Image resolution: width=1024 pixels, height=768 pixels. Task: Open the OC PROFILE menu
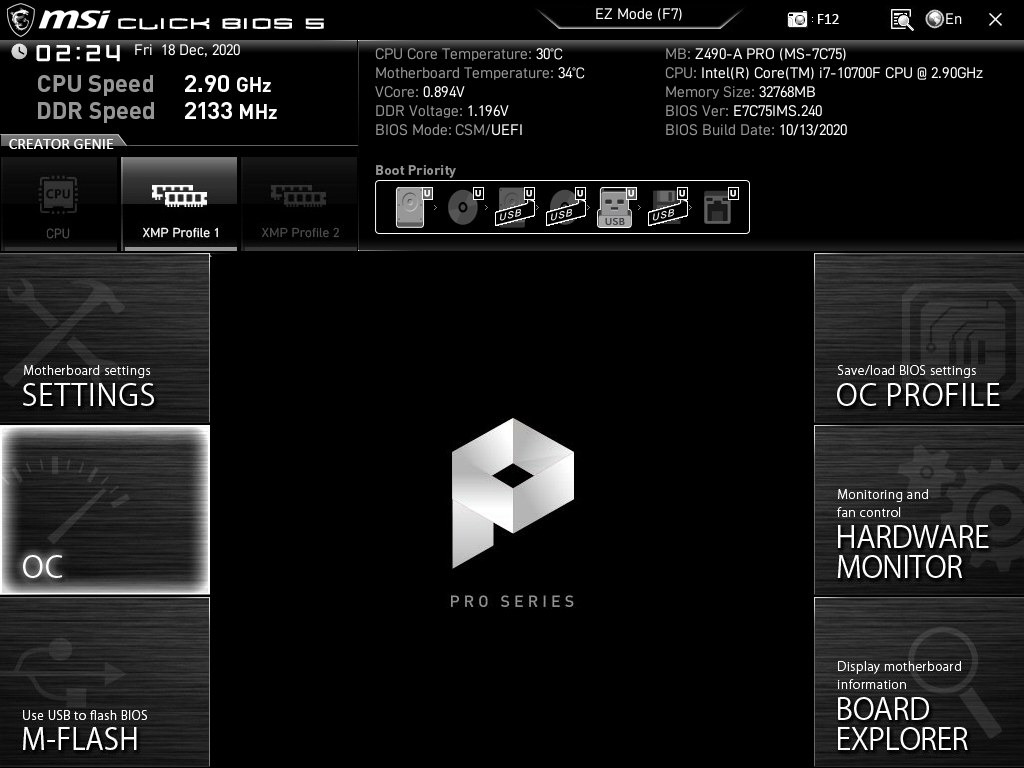pyautogui.click(x=919, y=338)
